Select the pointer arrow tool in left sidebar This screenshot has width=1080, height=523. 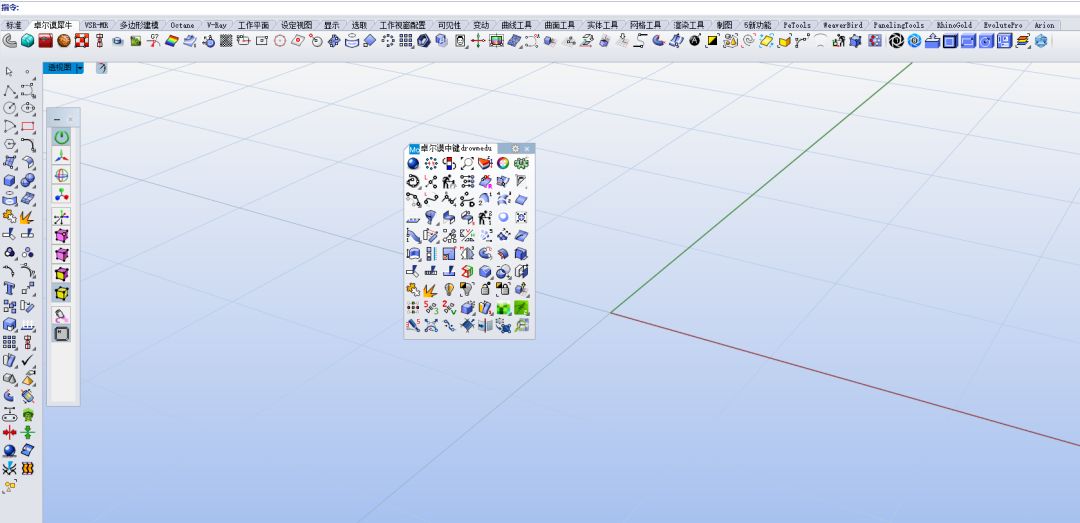coord(10,71)
